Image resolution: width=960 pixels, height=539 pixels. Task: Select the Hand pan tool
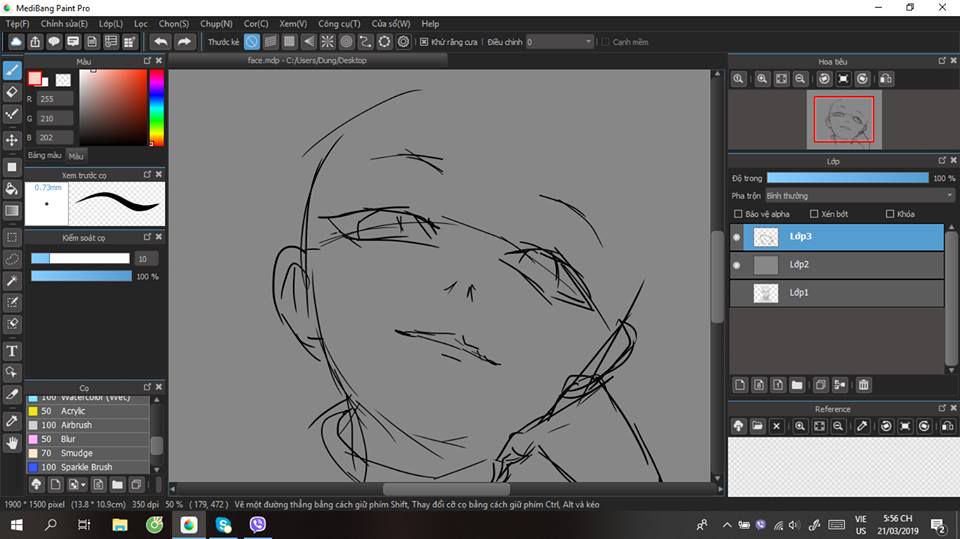[x=12, y=443]
